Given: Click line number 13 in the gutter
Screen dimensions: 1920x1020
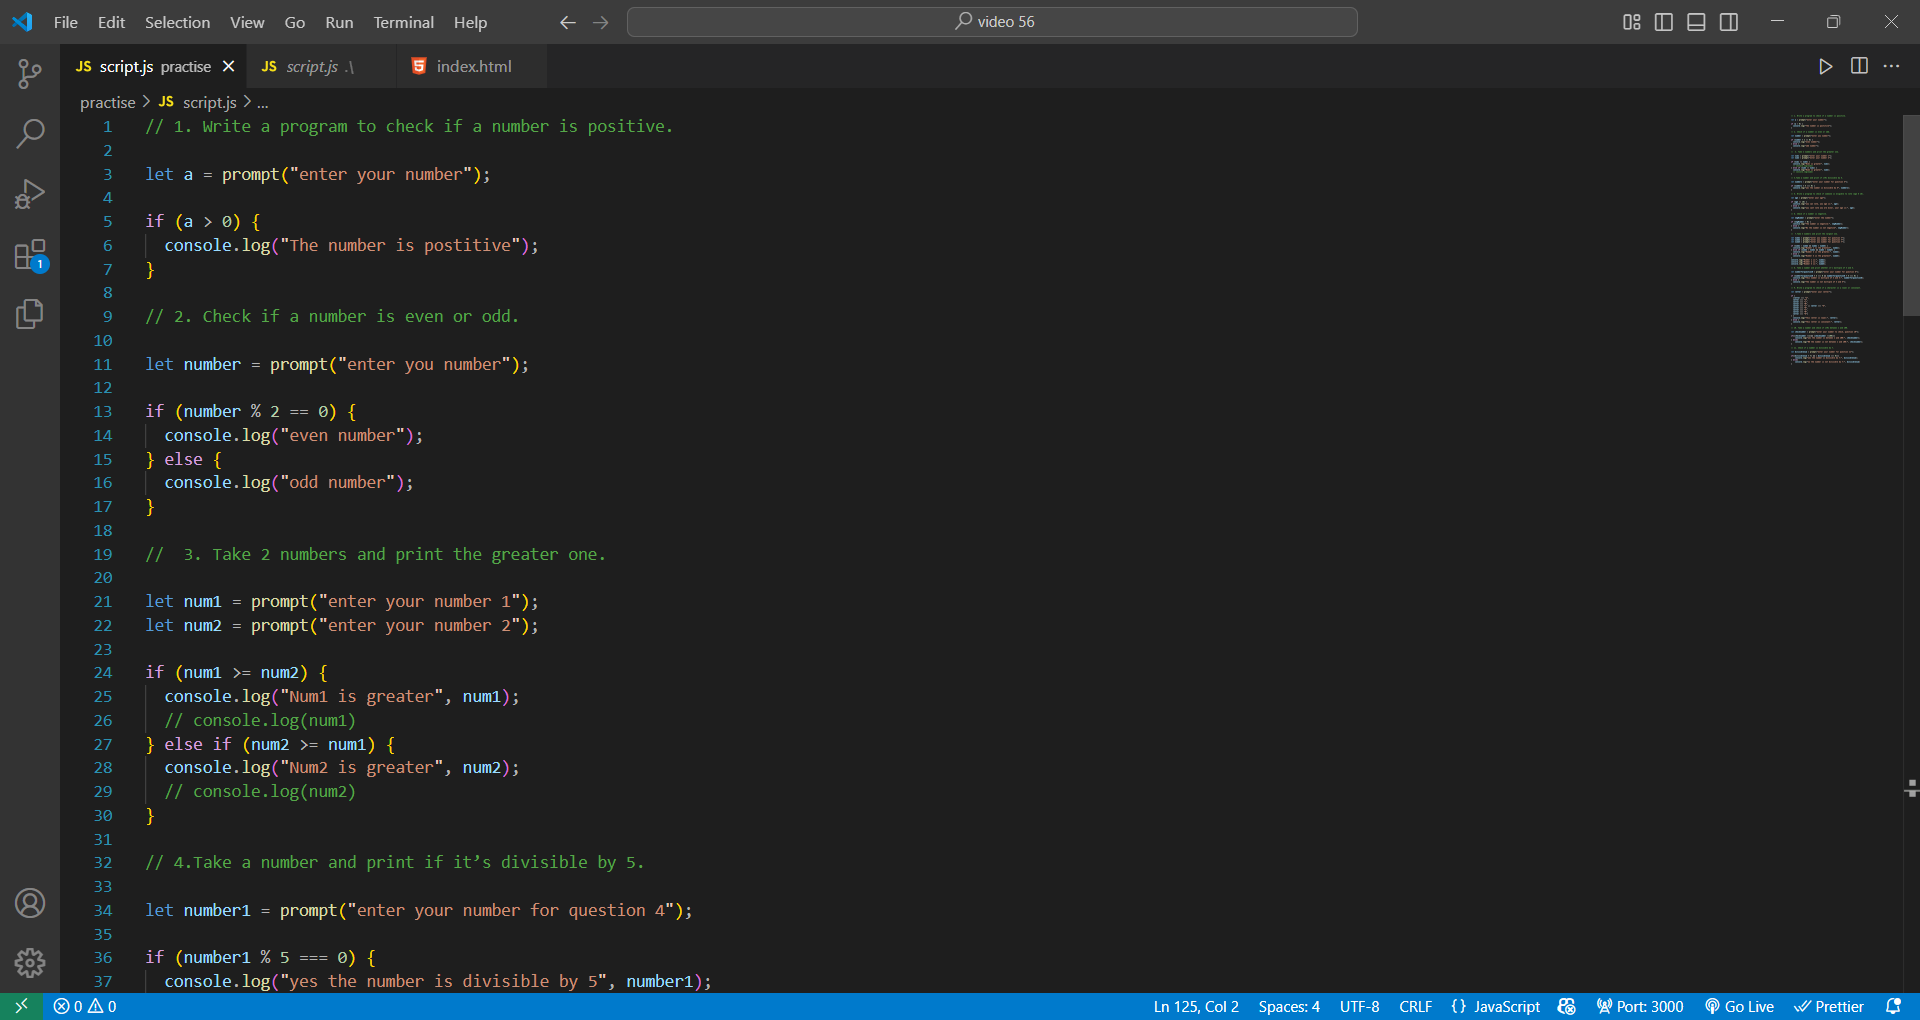Looking at the screenshot, I should [x=103, y=411].
